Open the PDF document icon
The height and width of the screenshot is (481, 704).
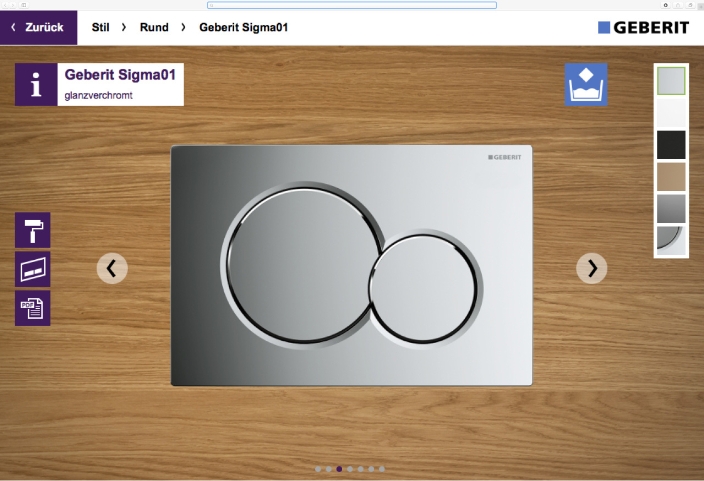tap(33, 308)
